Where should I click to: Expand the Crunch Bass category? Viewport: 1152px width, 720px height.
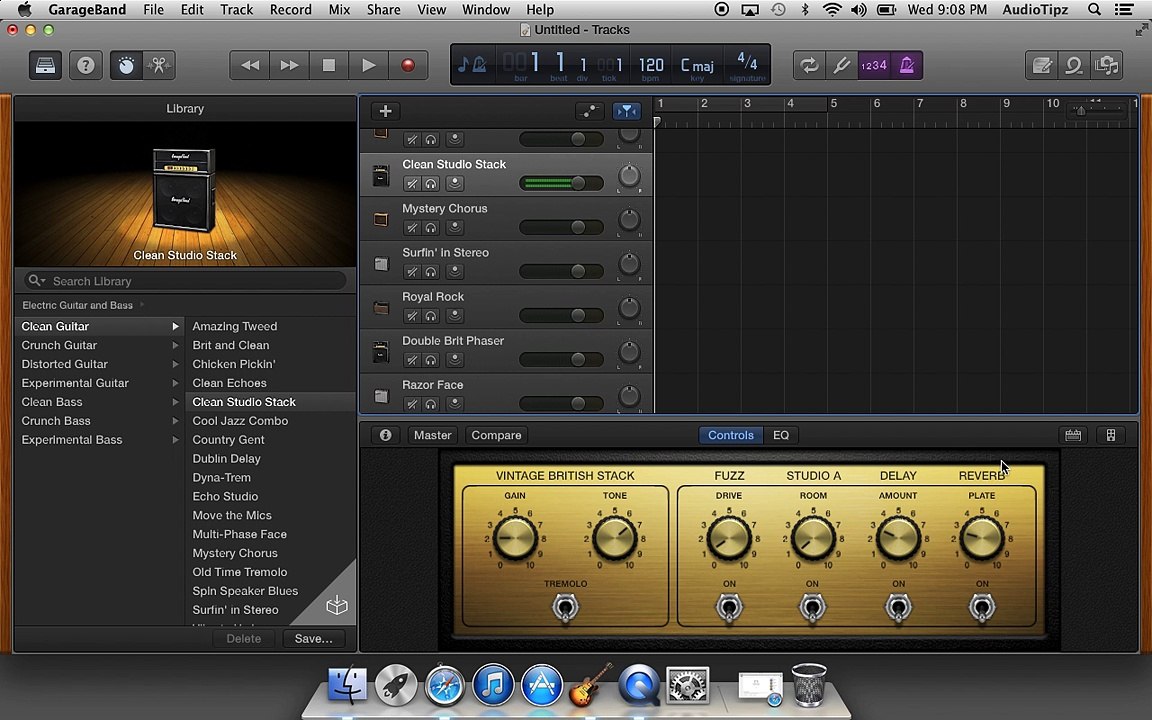175,421
